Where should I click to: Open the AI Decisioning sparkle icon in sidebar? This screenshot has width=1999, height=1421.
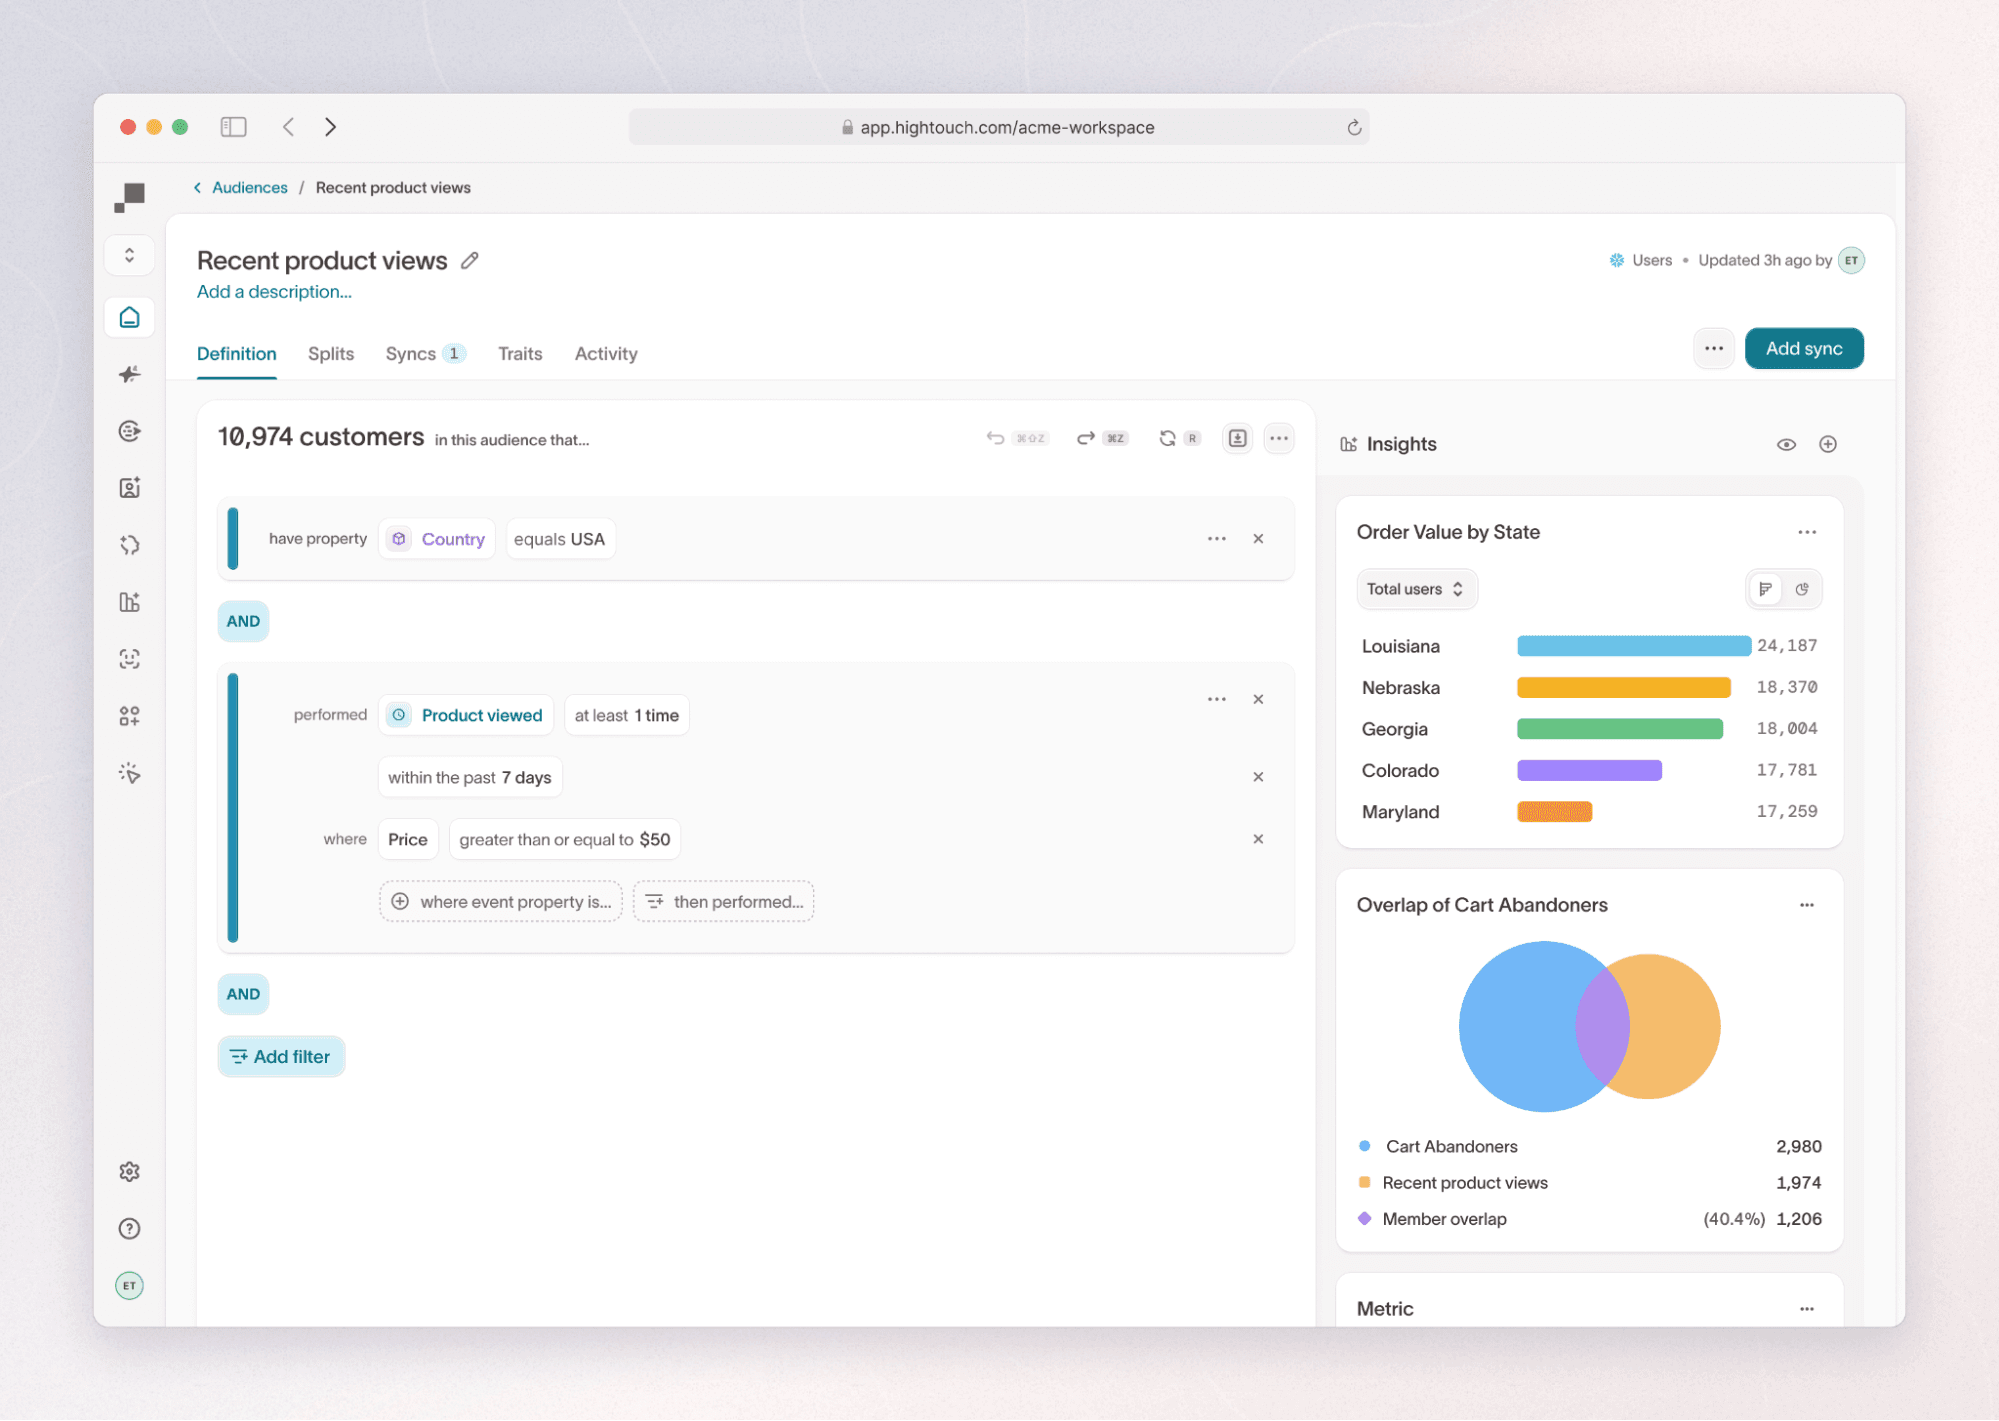click(129, 374)
